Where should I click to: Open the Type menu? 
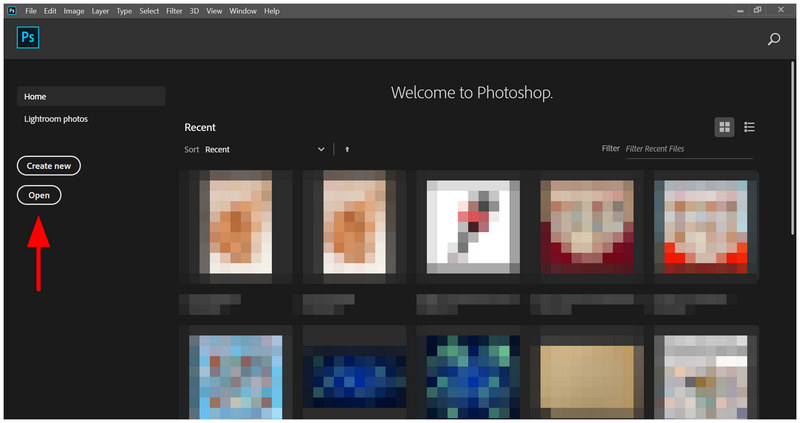click(124, 11)
